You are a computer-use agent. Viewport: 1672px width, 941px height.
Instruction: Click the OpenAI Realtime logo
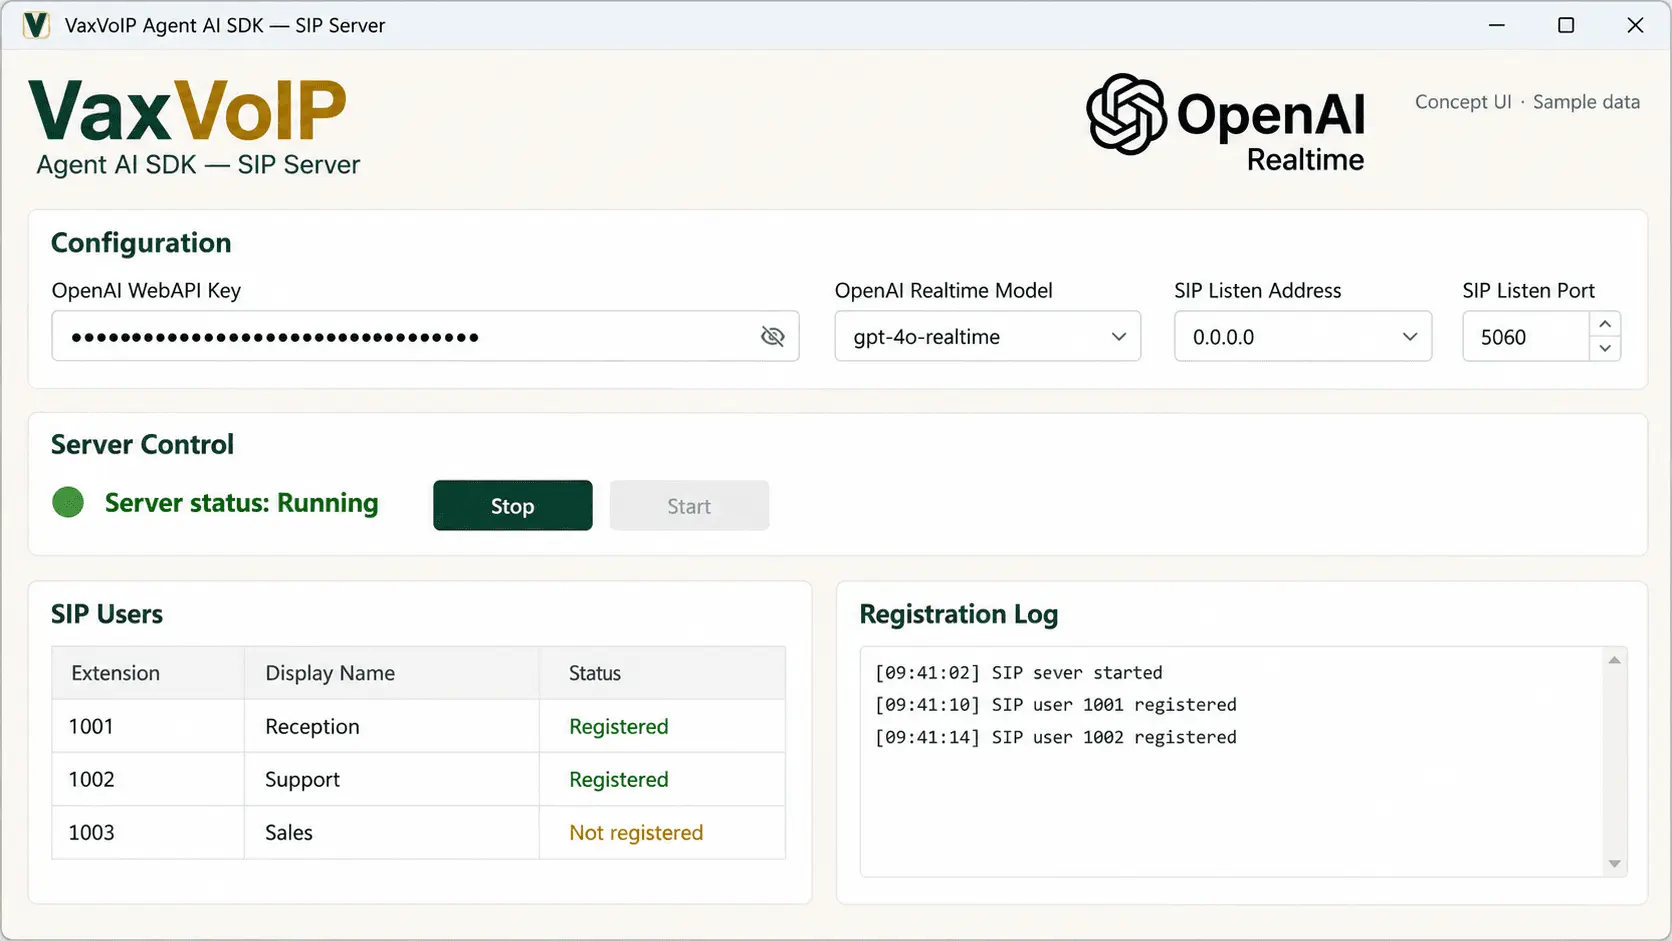coord(1226,123)
